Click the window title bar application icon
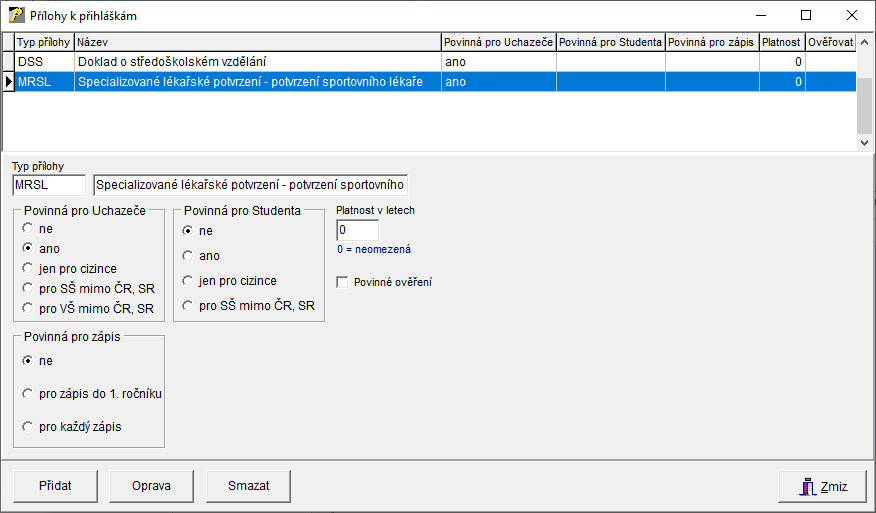 click(x=17, y=16)
